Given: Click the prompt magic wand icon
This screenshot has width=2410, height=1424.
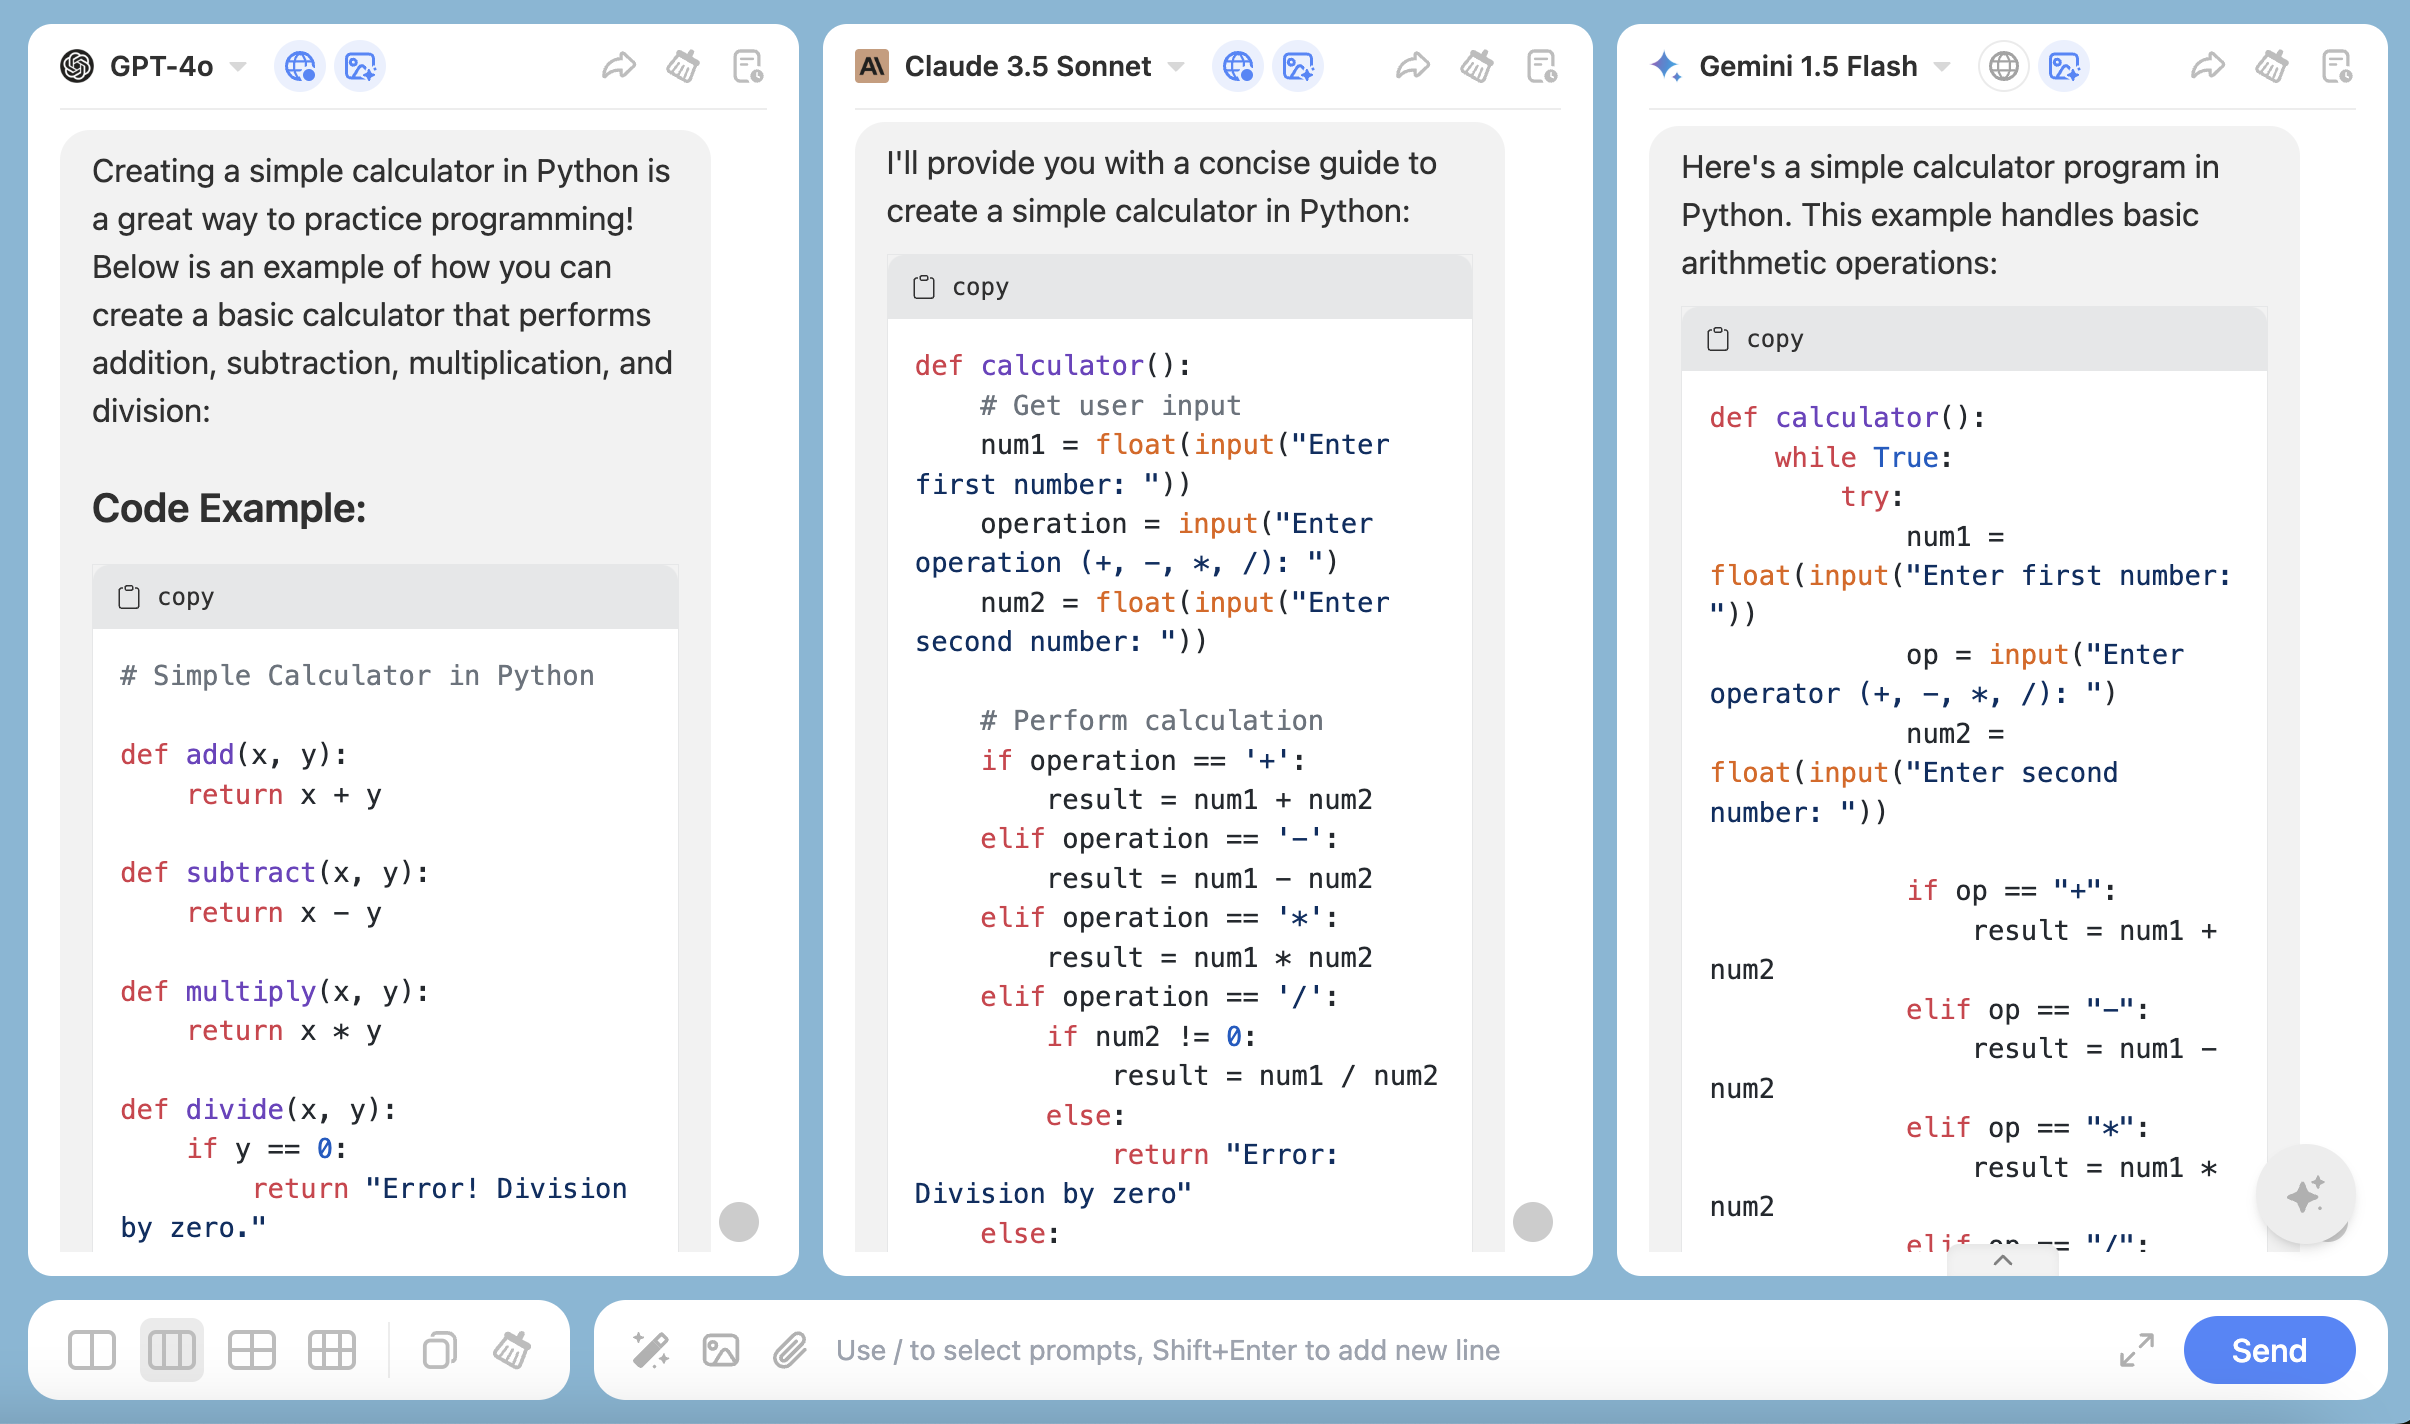Looking at the screenshot, I should [651, 1350].
